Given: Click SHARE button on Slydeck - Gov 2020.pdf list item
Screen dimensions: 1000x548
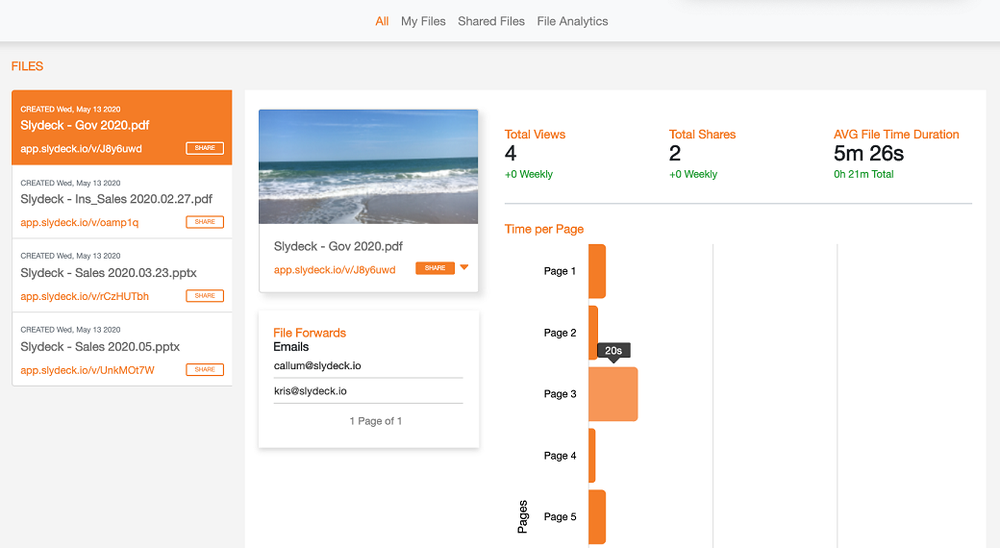Looking at the screenshot, I should pyautogui.click(x=204, y=148).
